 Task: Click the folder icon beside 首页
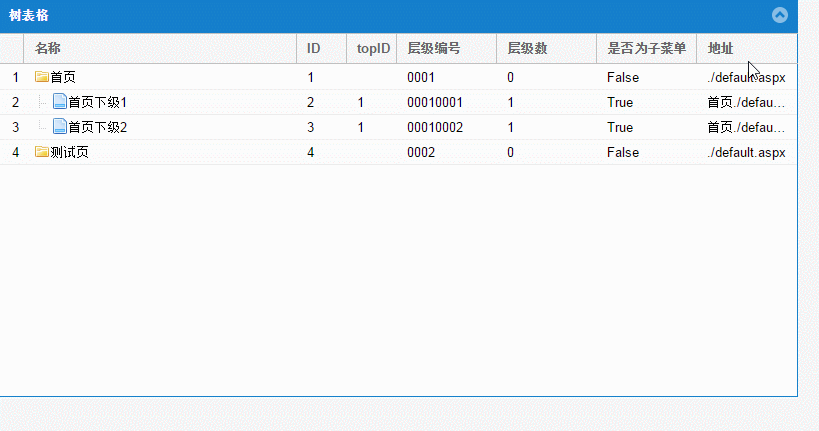coord(42,77)
